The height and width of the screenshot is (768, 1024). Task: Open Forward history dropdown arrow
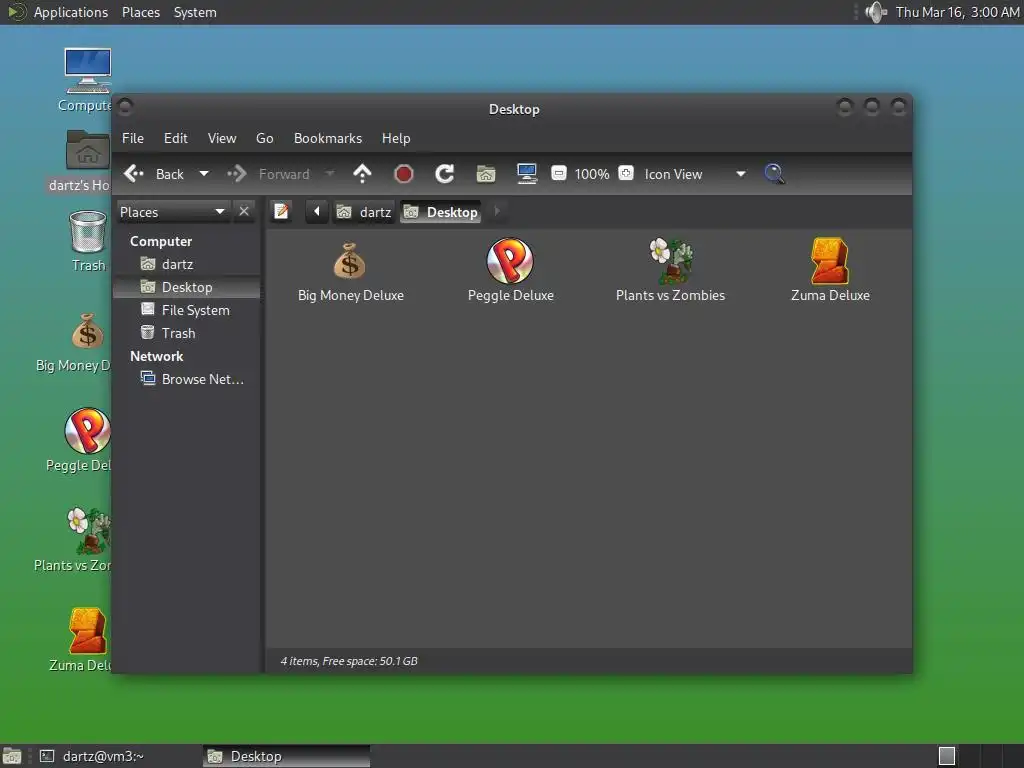pyautogui.click(x=330, y=174)
